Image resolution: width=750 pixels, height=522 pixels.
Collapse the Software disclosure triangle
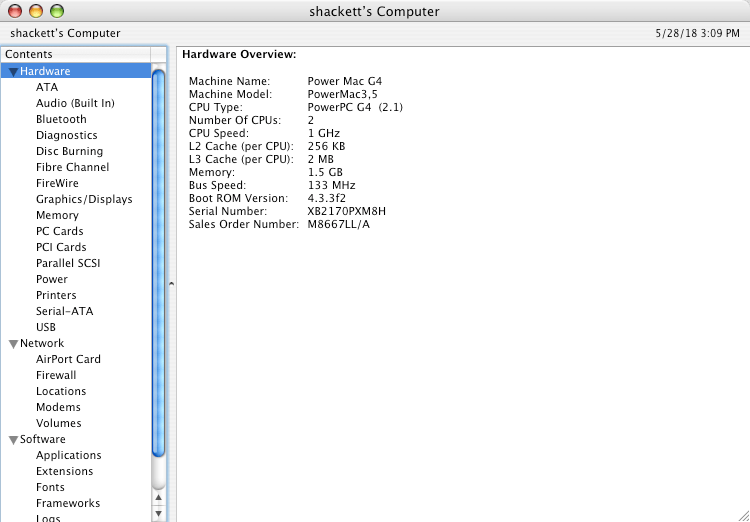click(14, 440)
